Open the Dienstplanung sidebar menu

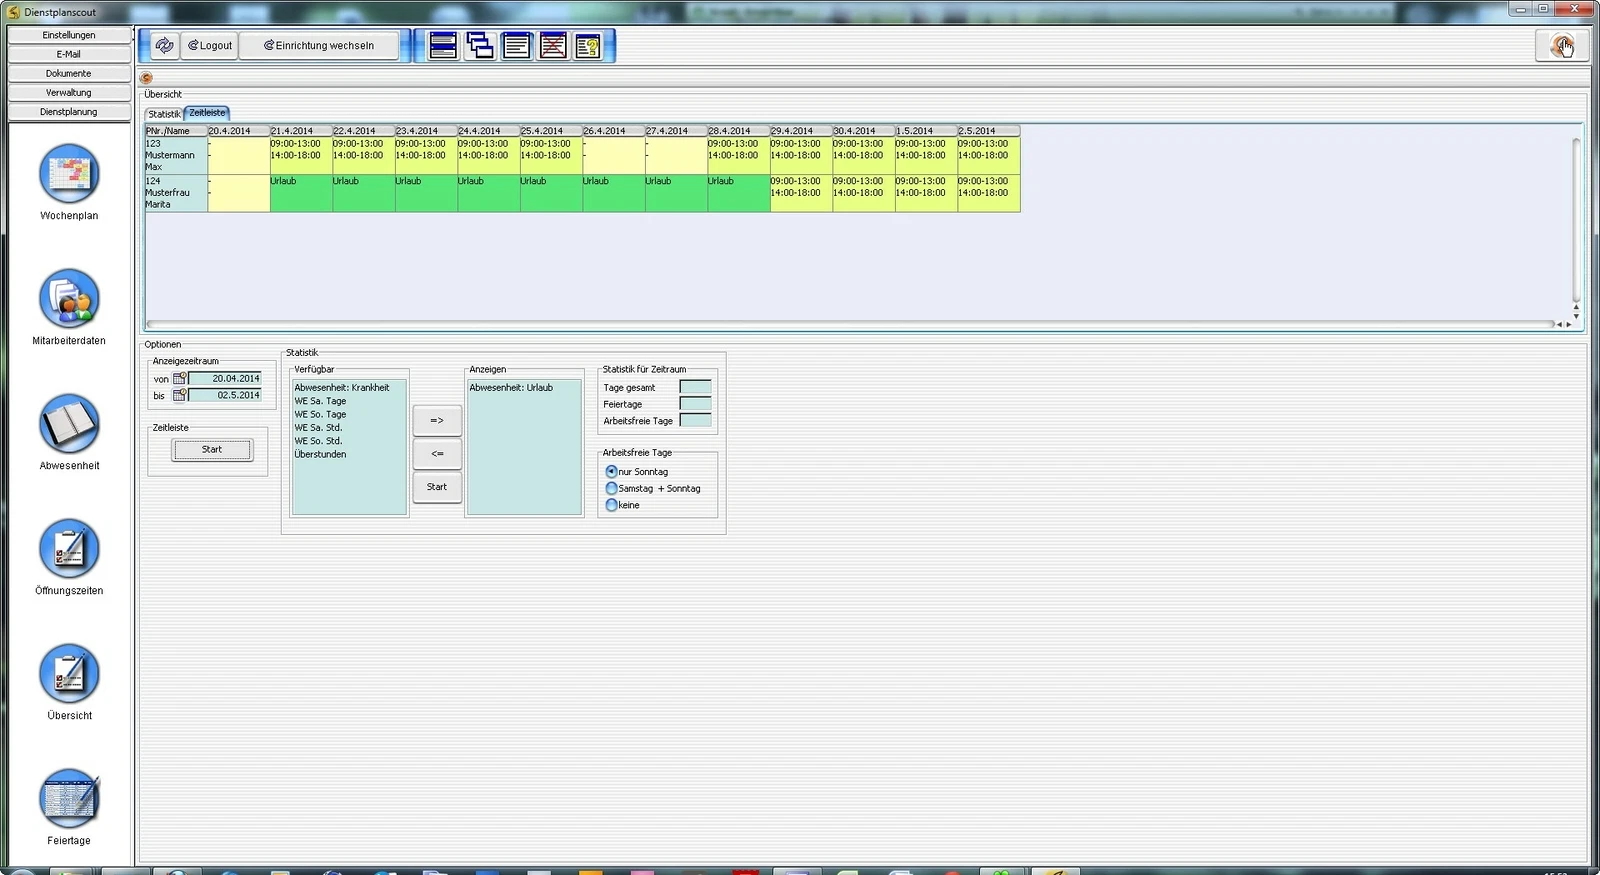pyautogui.click(x=69, y=112)
